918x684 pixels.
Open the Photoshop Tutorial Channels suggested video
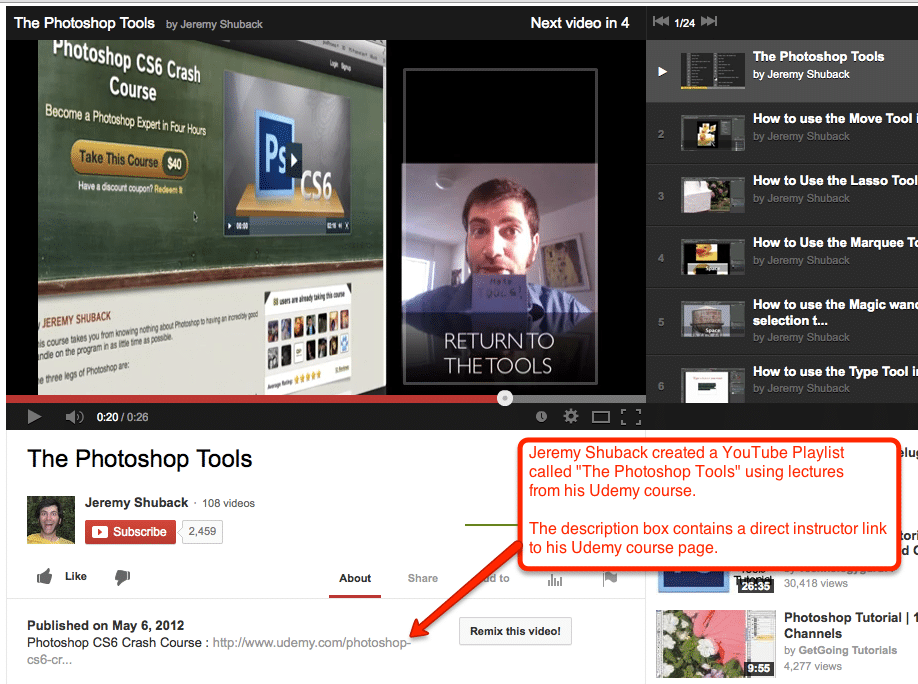(x=850, y=625)
